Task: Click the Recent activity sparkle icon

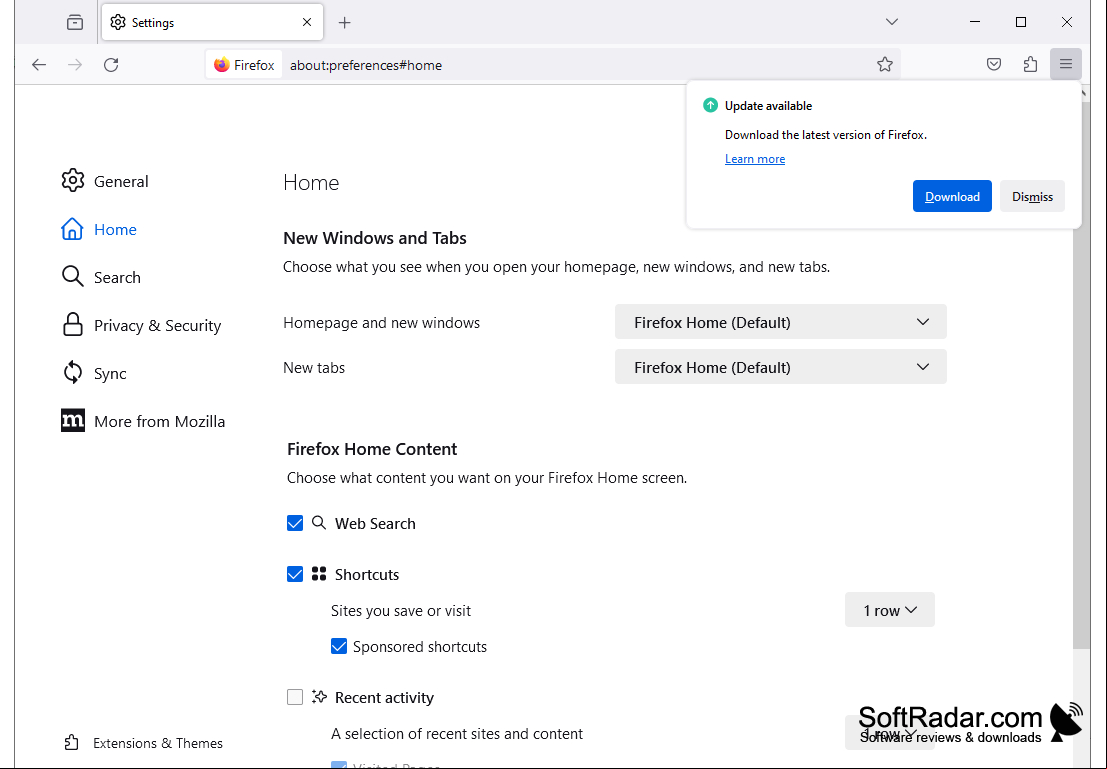Action: coord(319,697)
